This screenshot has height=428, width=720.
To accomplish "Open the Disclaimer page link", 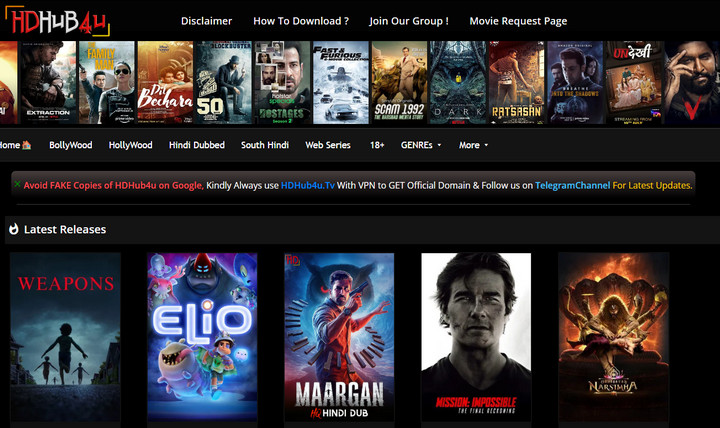I will tap(206, 21).
